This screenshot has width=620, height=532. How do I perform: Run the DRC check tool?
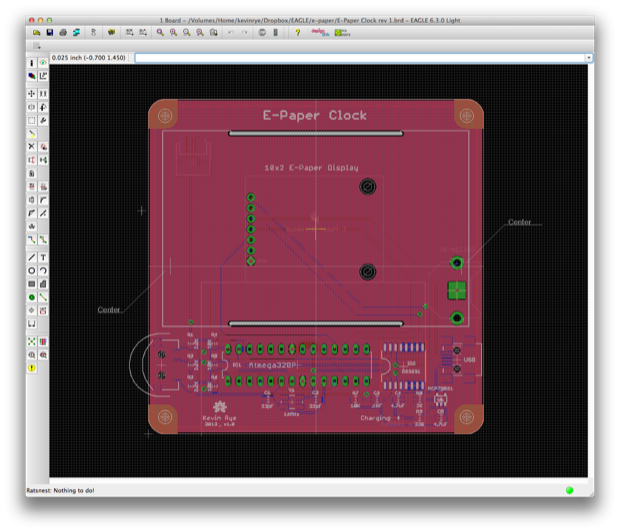[x=43, y=355]
